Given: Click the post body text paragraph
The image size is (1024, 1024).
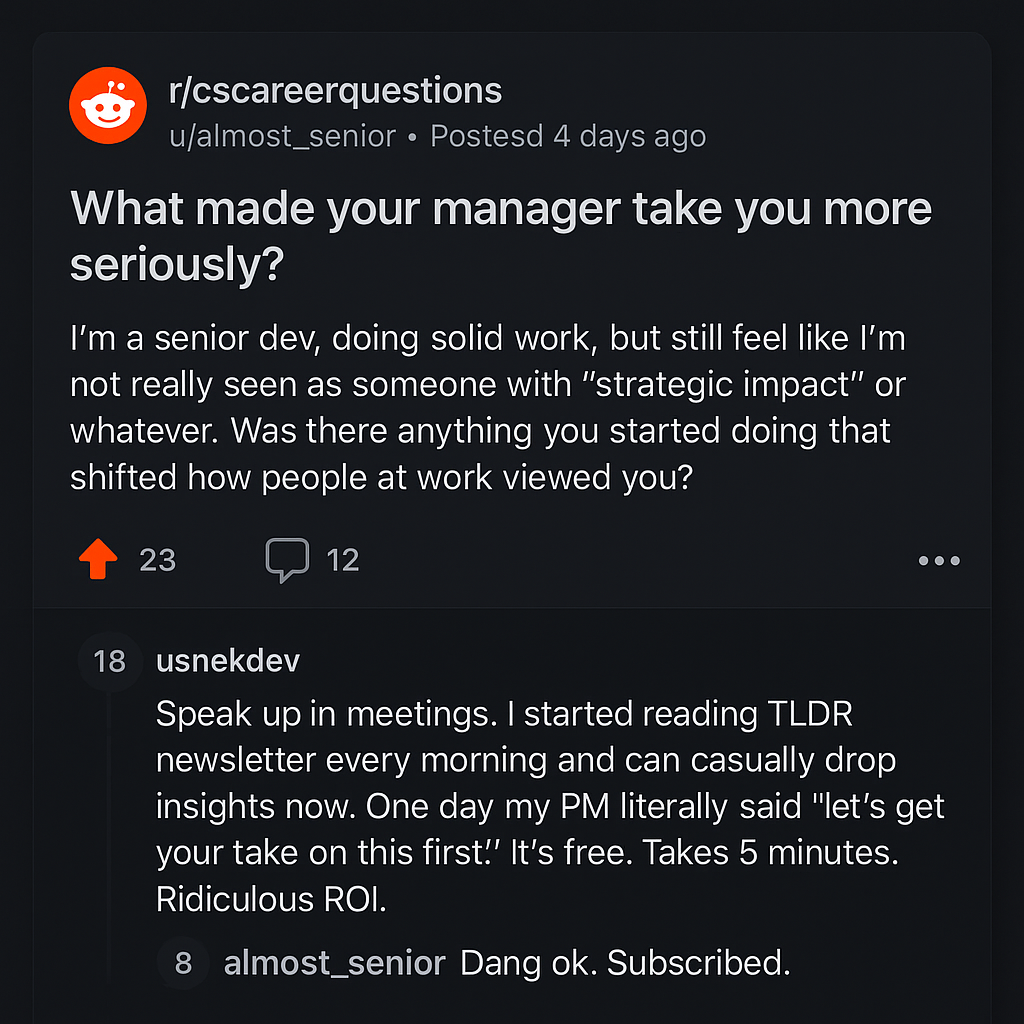Looking at the screenshot, I should (488, 408).
